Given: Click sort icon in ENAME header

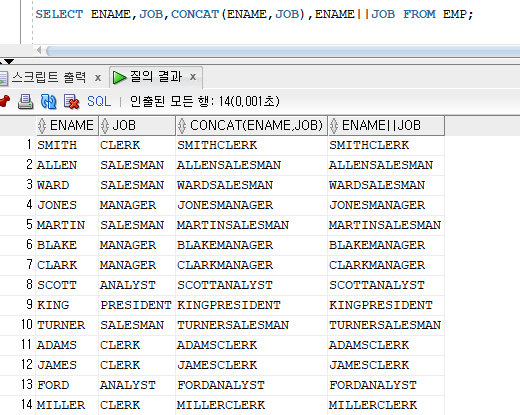Looking at the screenshot, I should (x=42, y=126).
